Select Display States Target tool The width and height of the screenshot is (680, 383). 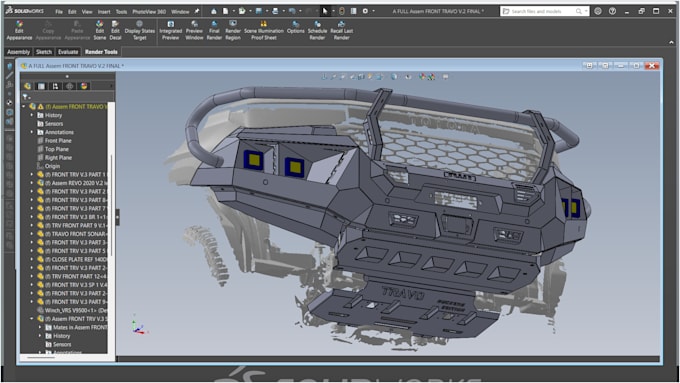[x=139, y=30]
